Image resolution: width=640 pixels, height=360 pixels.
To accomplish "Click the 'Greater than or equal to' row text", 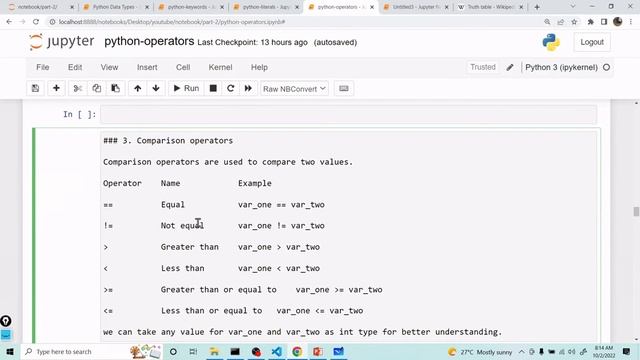I will coord(218,289).
